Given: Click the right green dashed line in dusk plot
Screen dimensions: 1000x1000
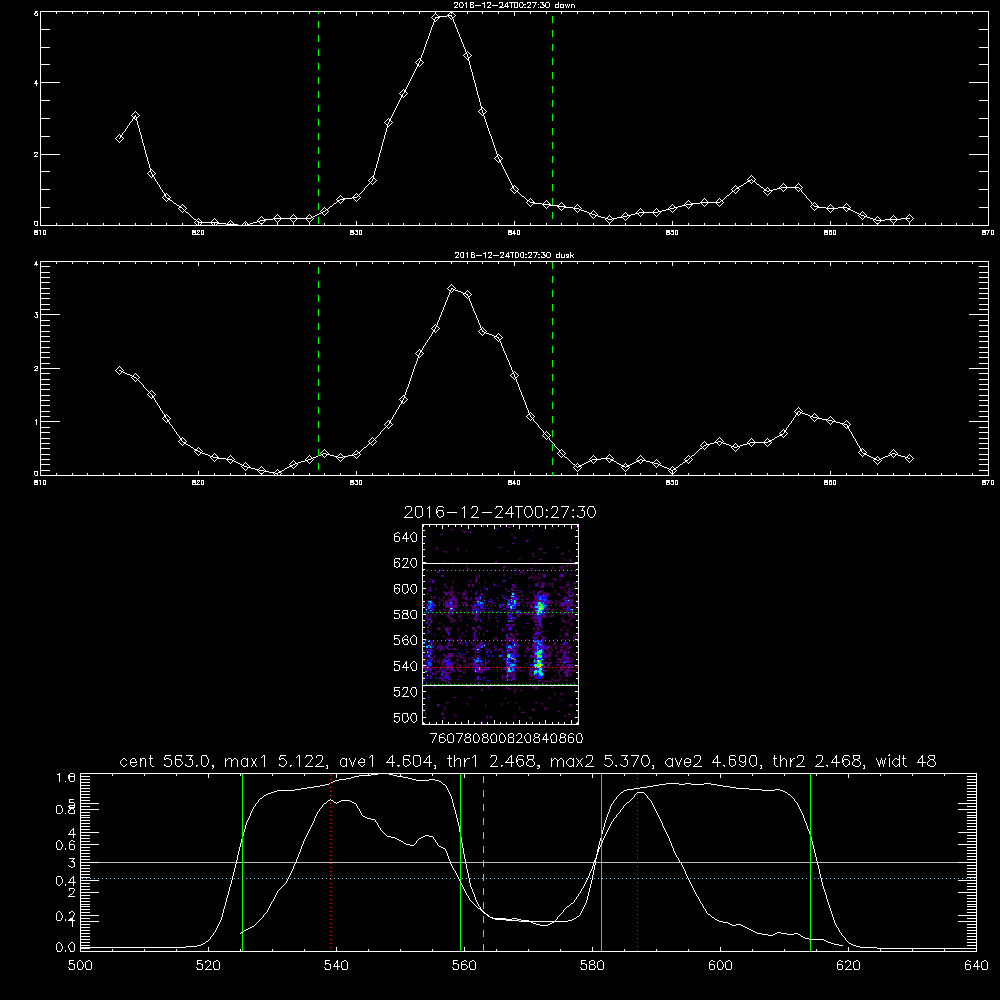Looking at the screenshot, I should (552, 368).
